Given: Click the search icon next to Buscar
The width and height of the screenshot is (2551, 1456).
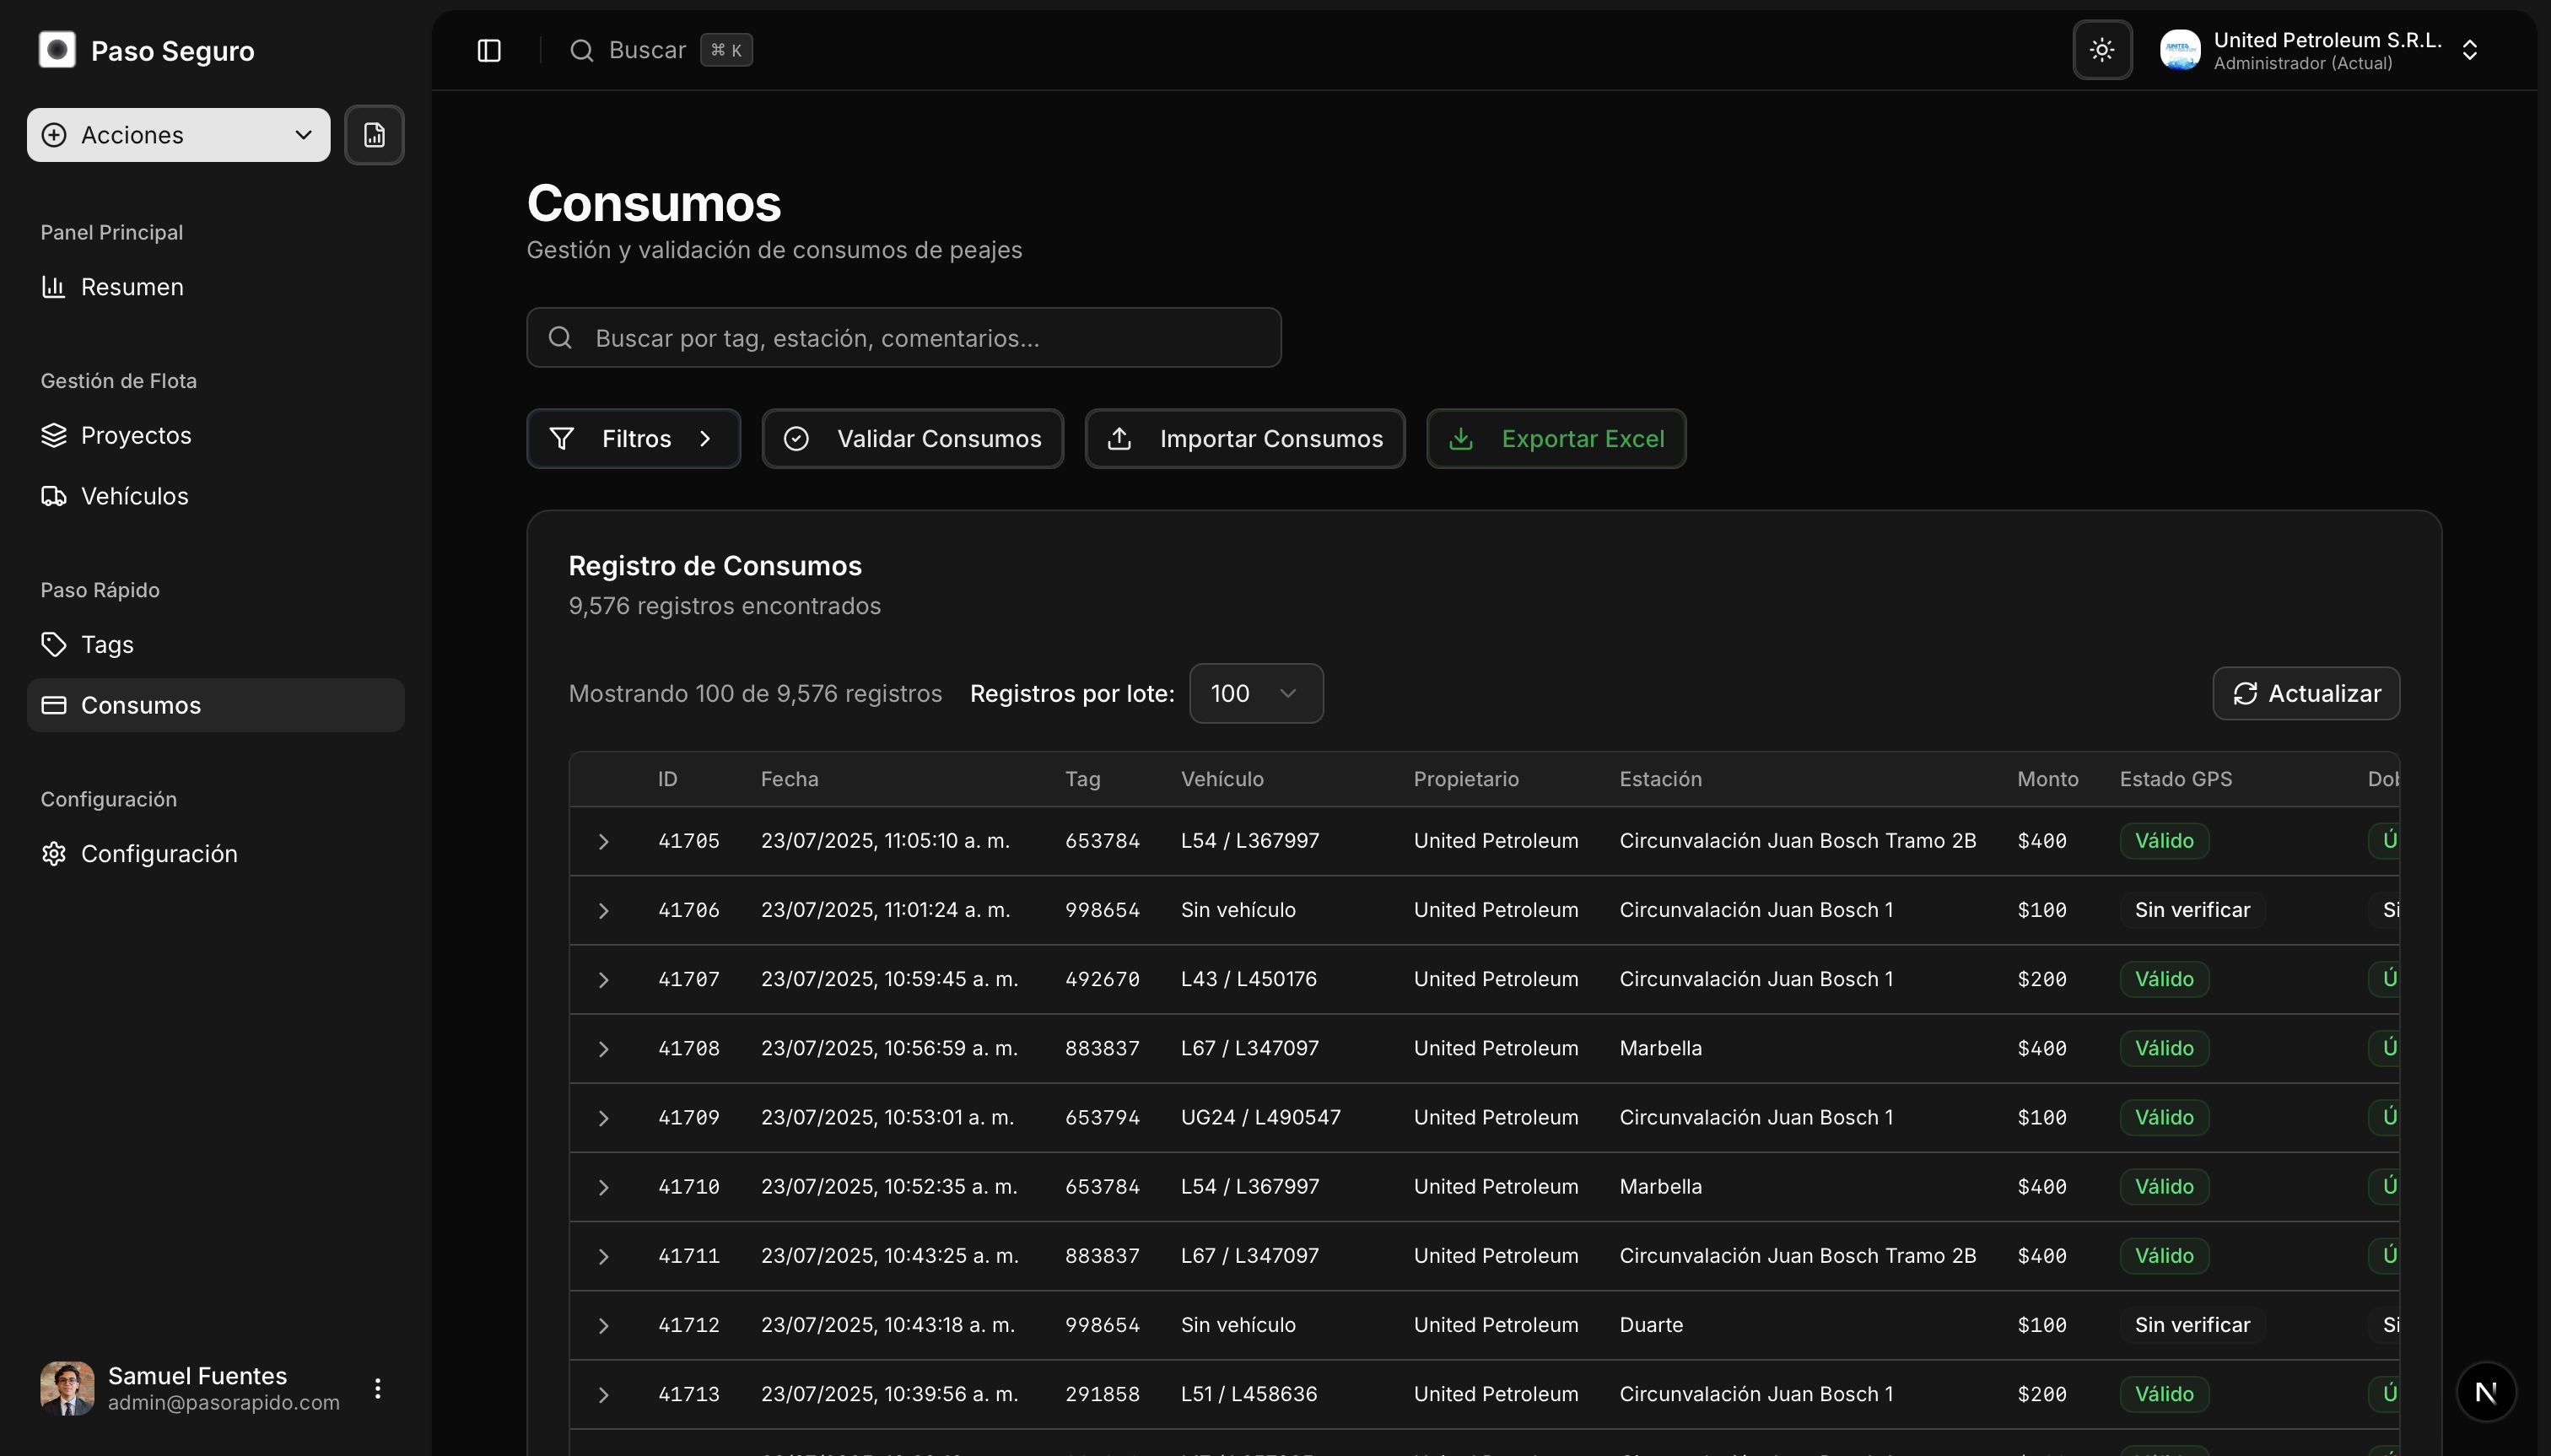Looking at the screenshot, I should [582, 50].
